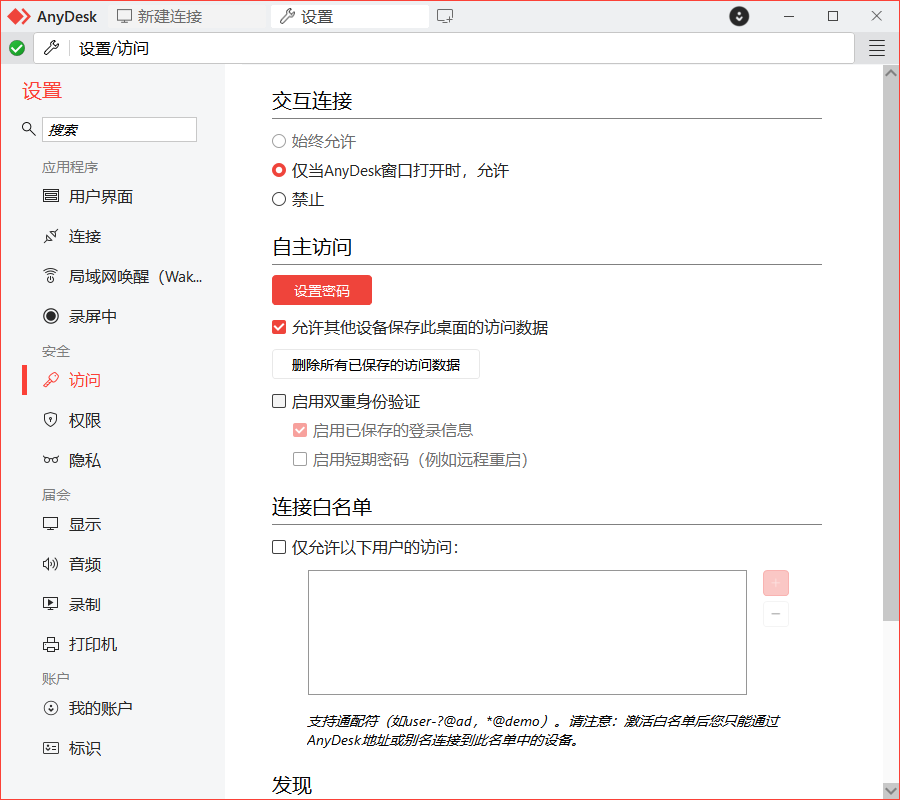
Task: Click the User Interface (用户界面) sidebar icon
Action: (51, 196)
